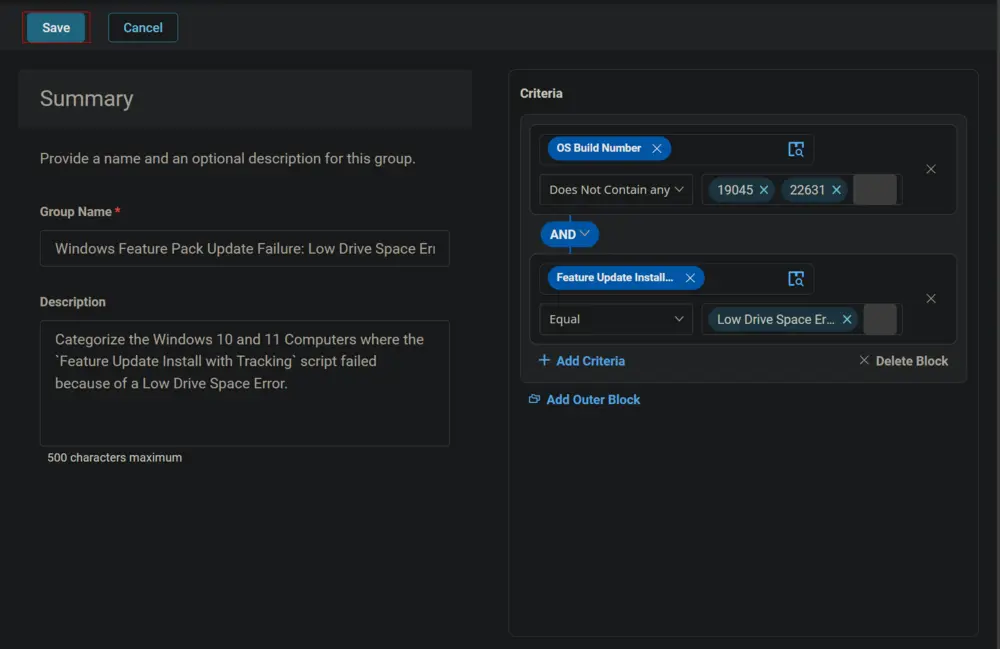This screenshot has height=649, width=1000.
Task: Delete the criteria block
Action: point(903,361)
